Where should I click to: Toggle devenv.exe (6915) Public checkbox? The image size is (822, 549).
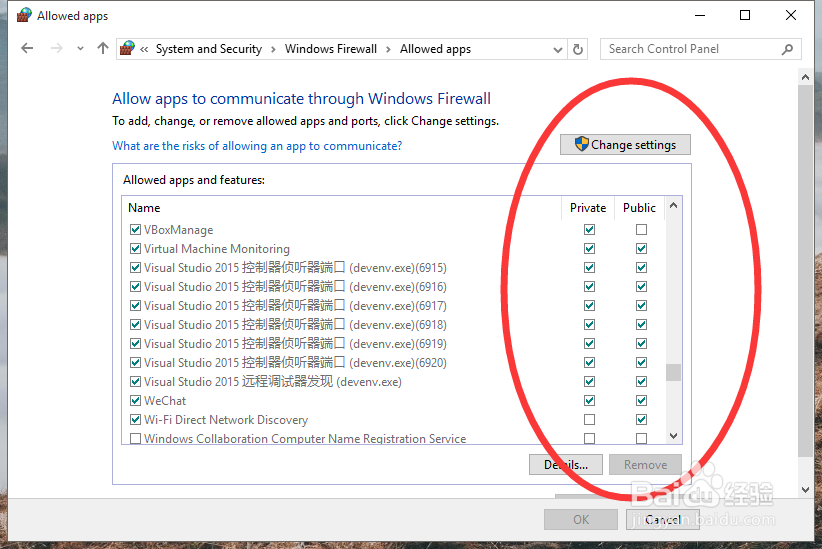coord(641,267)
